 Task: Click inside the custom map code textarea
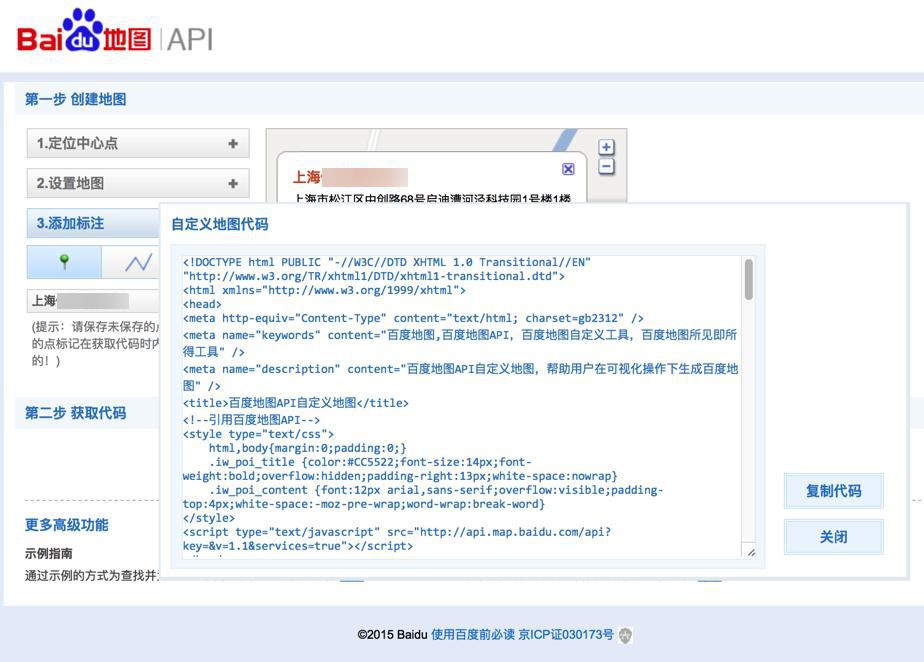461,406
